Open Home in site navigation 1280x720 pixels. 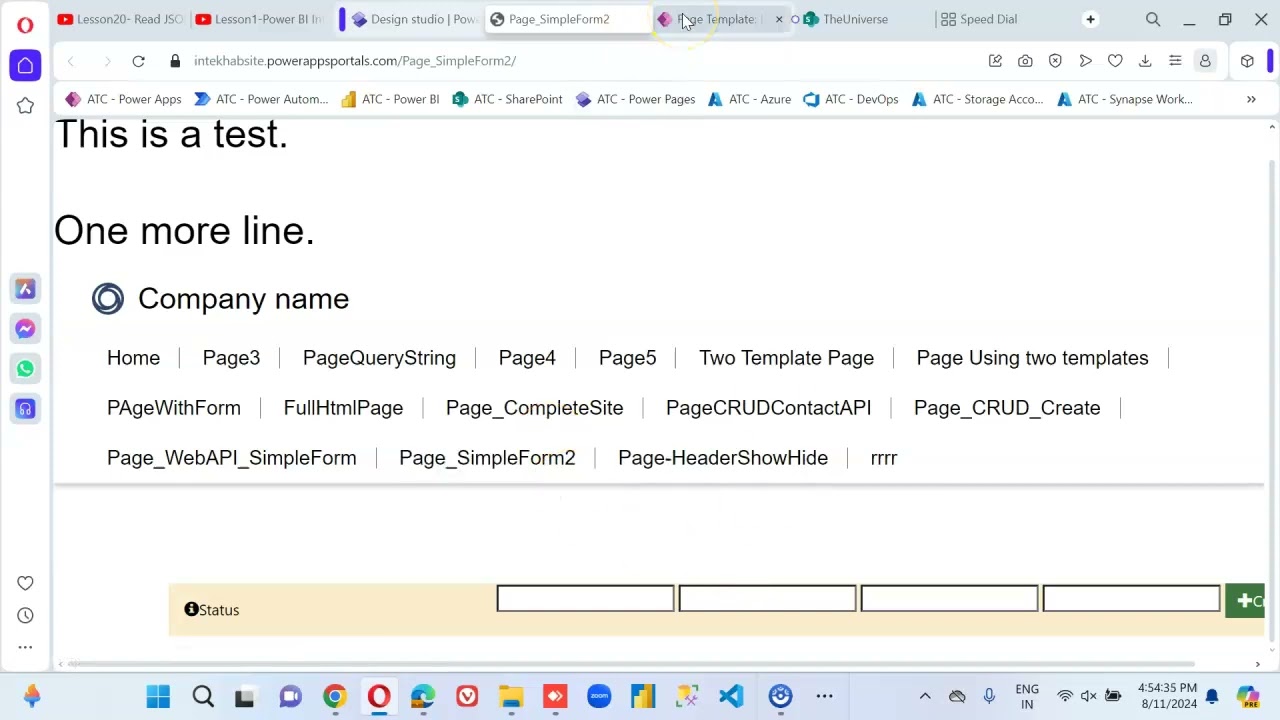(133, 358)
